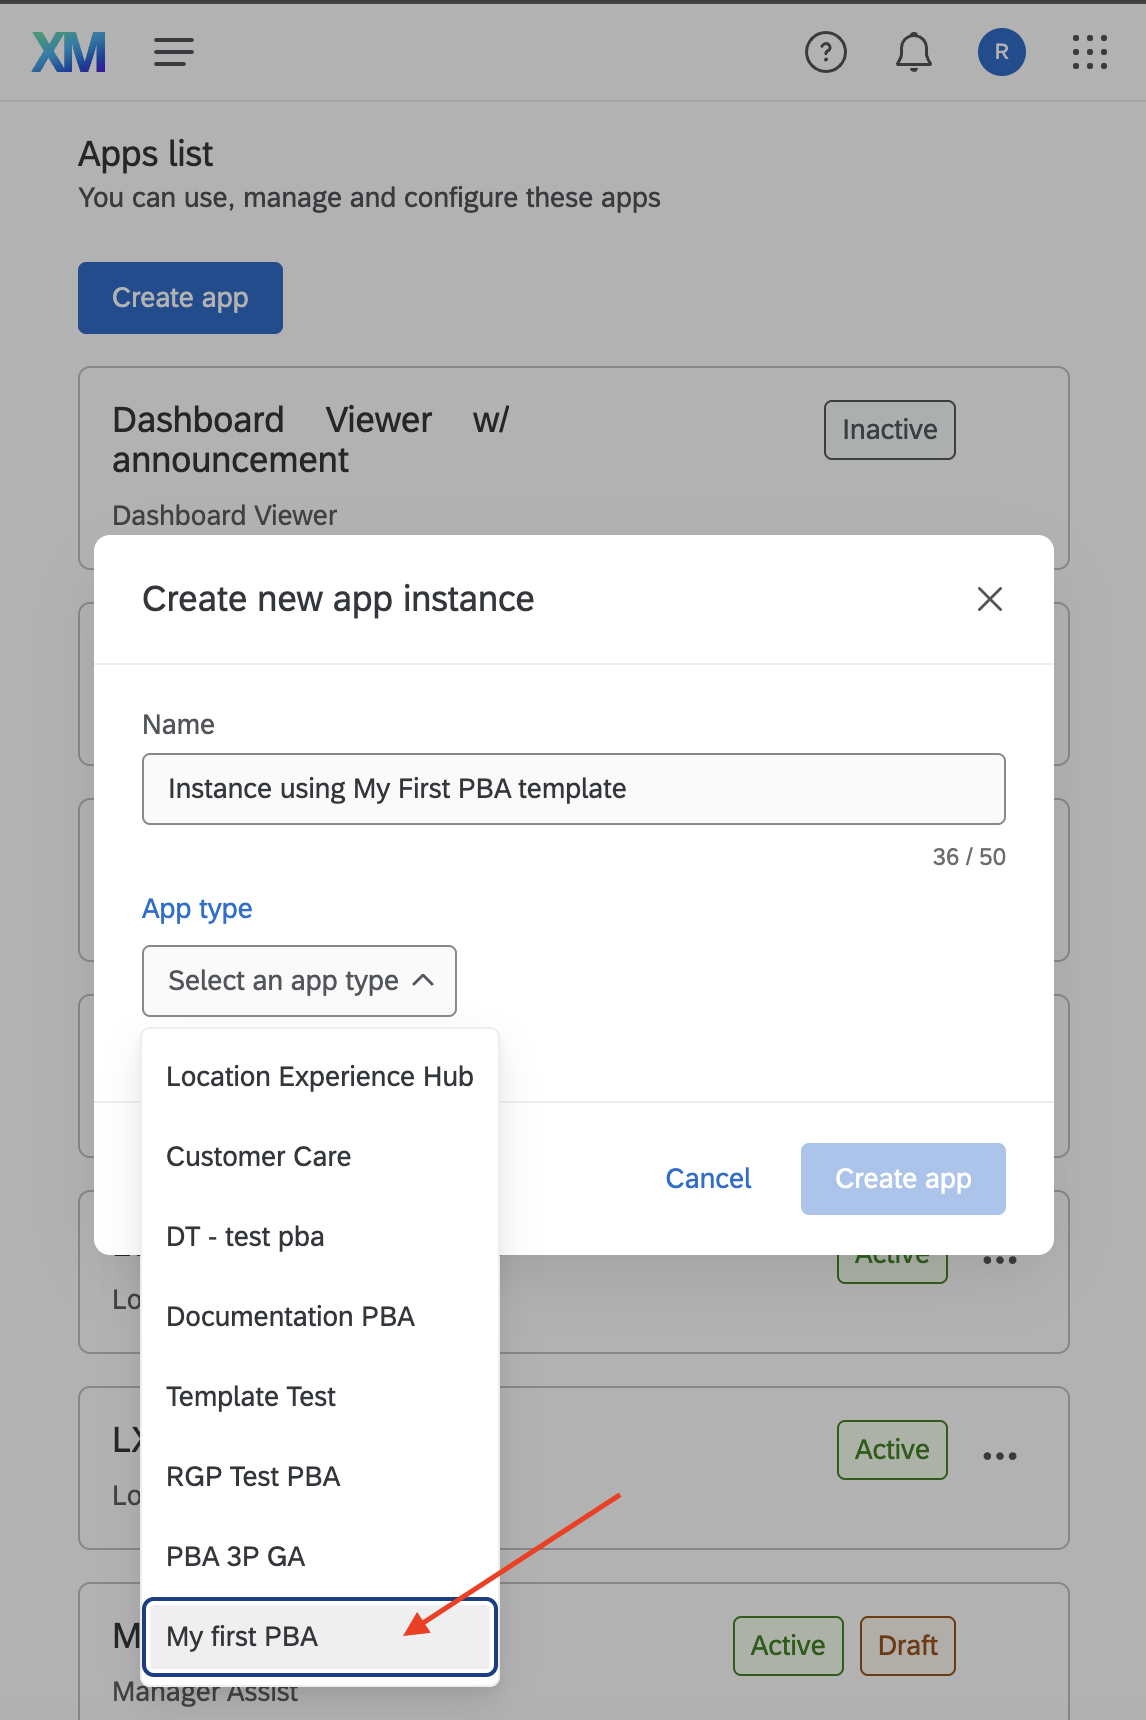Choose RGP Test PBA option

(x=320, y=1477)
